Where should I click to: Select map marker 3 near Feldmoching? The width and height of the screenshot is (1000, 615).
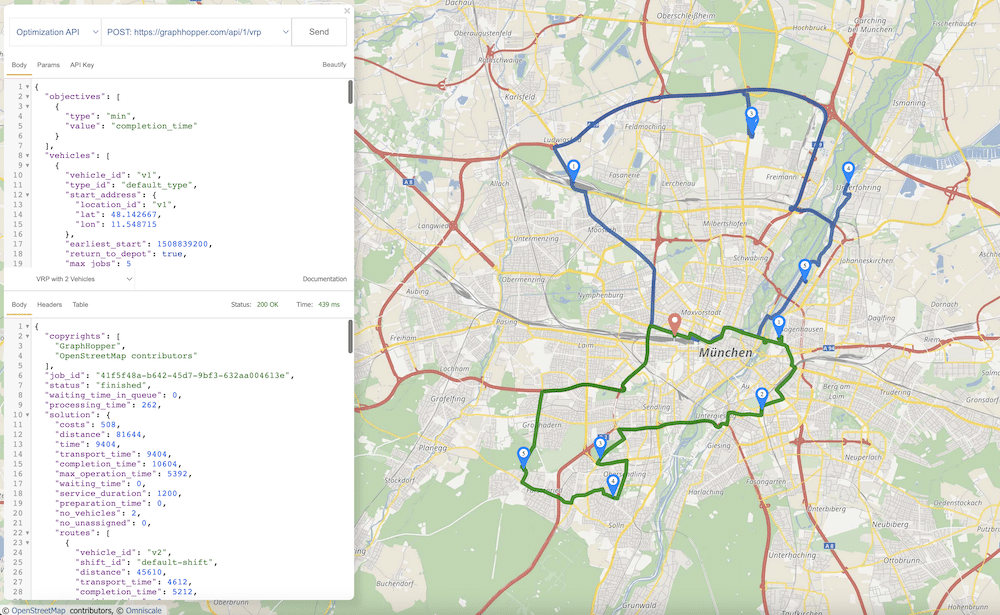click(x=751, y=119)
